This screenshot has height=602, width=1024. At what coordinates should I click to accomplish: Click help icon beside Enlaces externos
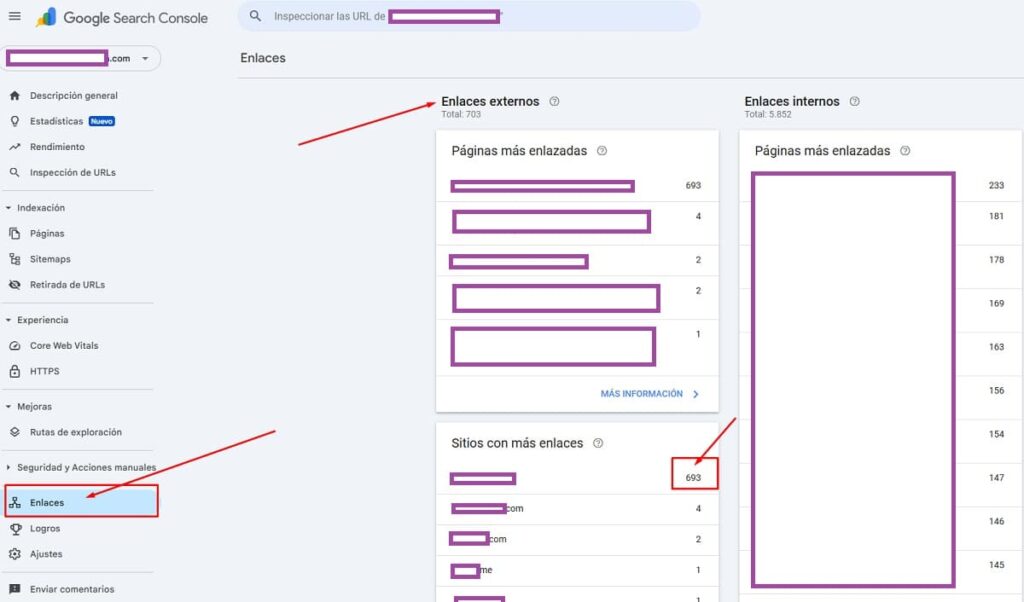pos(554,101)
